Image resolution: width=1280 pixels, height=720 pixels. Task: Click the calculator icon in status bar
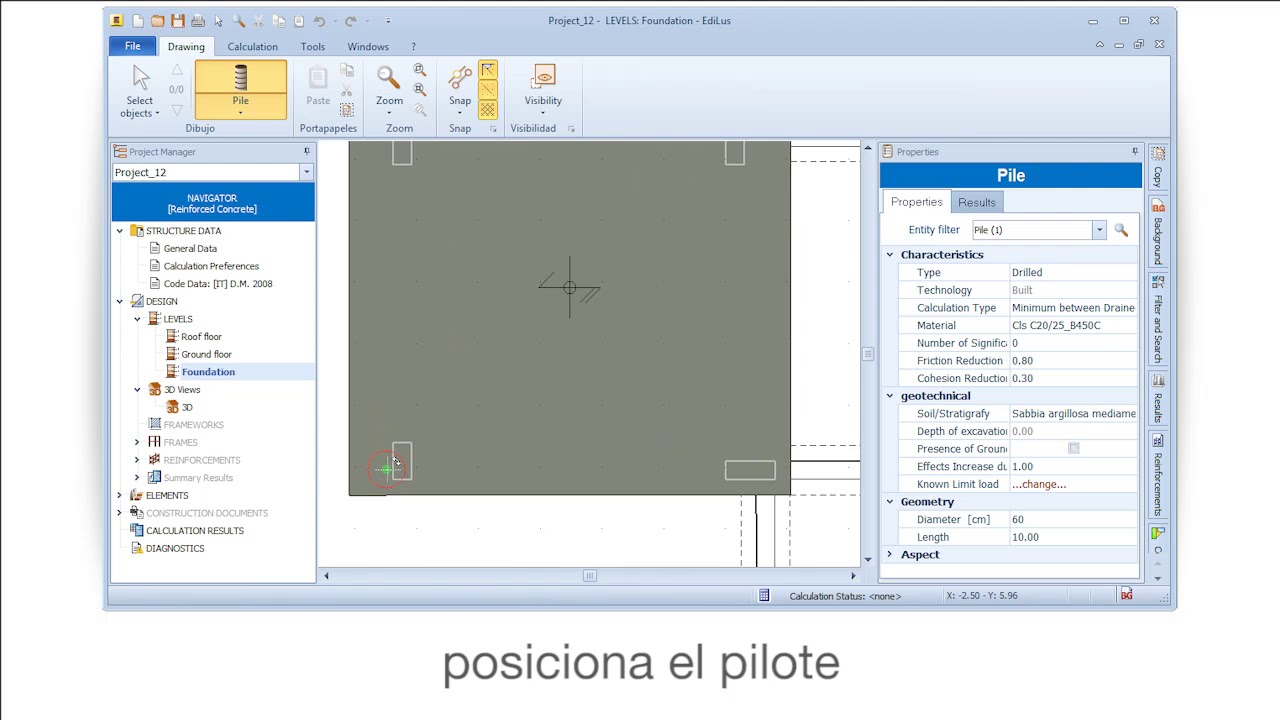click(764, 596)
